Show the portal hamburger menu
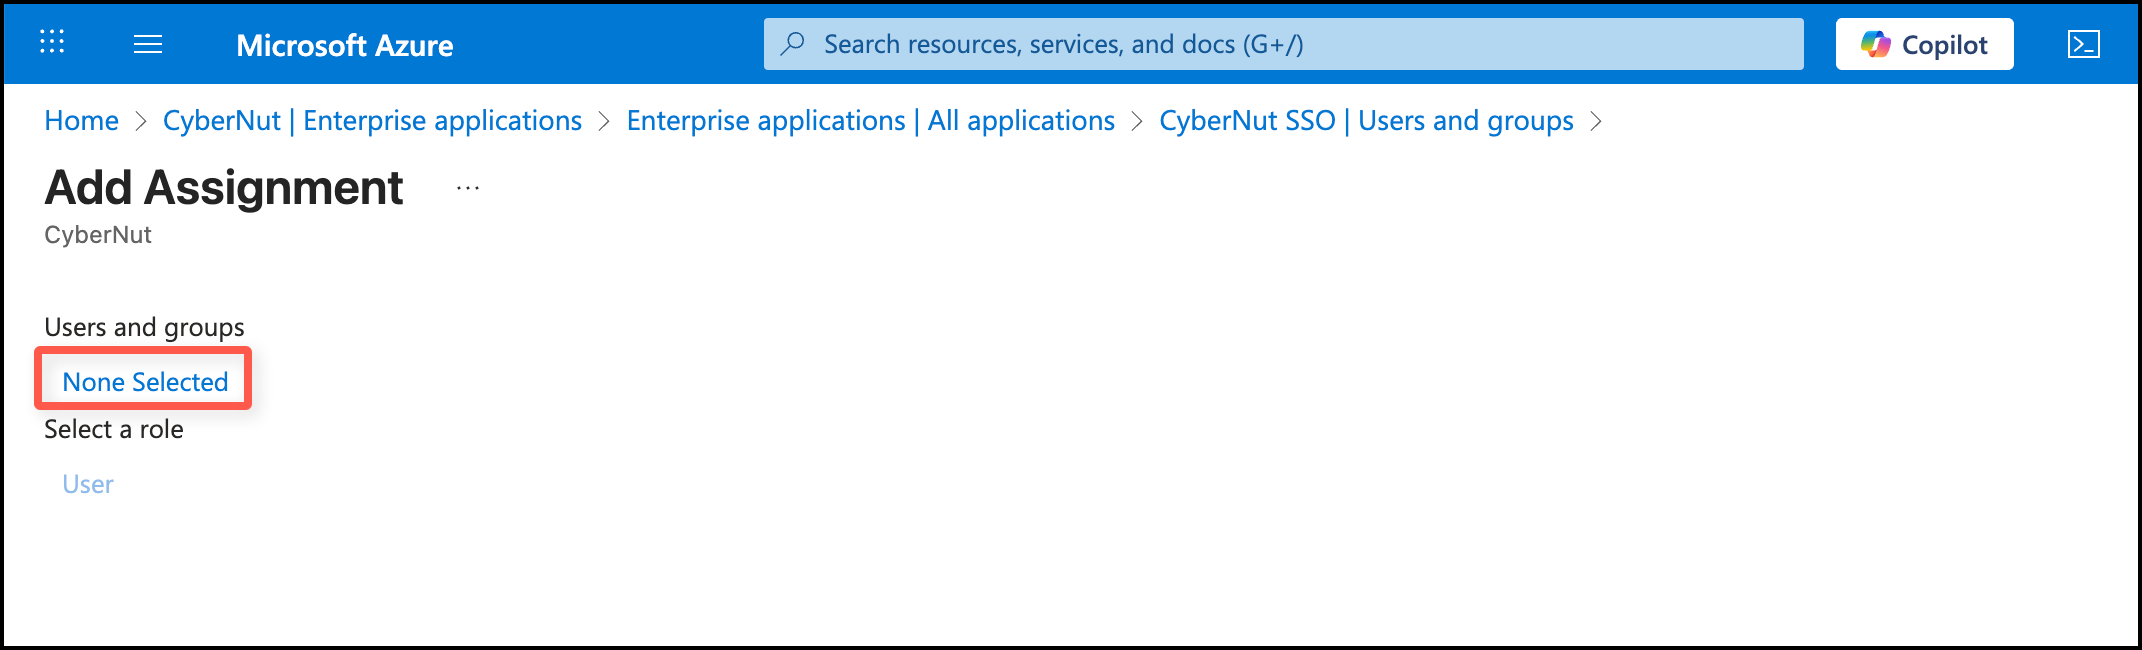Screen dimensions: 2142x650 [x=148, y=44]
